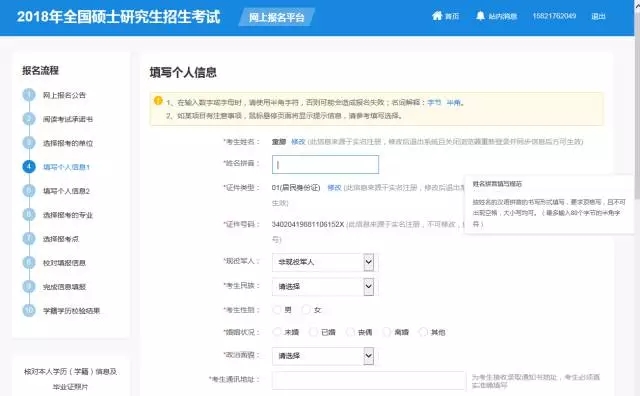Open notifications via bell icon
Image resolution: width=640 pixels, height=396 pixels.
[x=480, y=16]
